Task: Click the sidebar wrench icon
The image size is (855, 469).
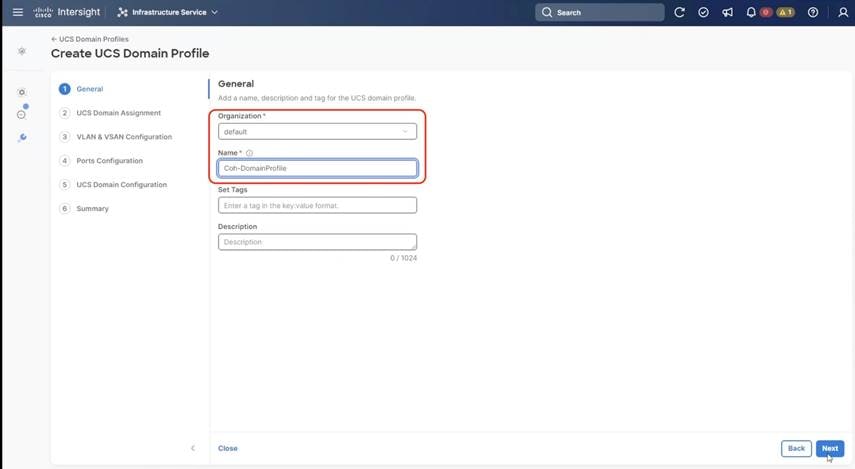Action: [x=22, y=137]
